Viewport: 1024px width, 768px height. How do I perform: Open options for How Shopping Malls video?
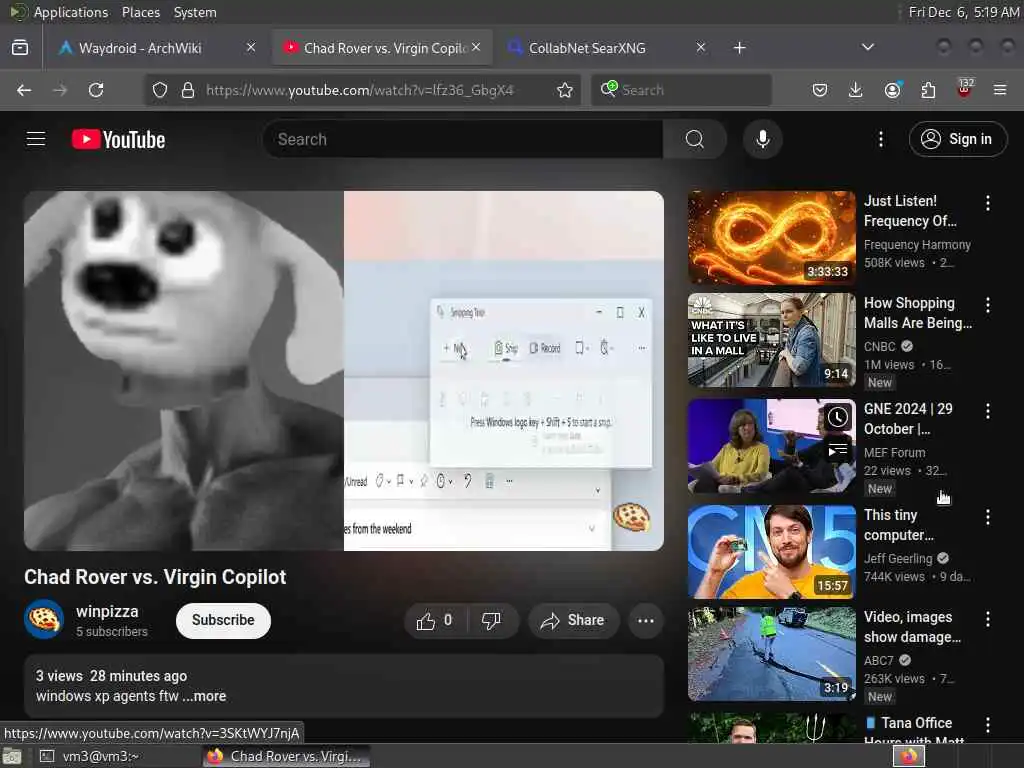click(x=987, y=305)
